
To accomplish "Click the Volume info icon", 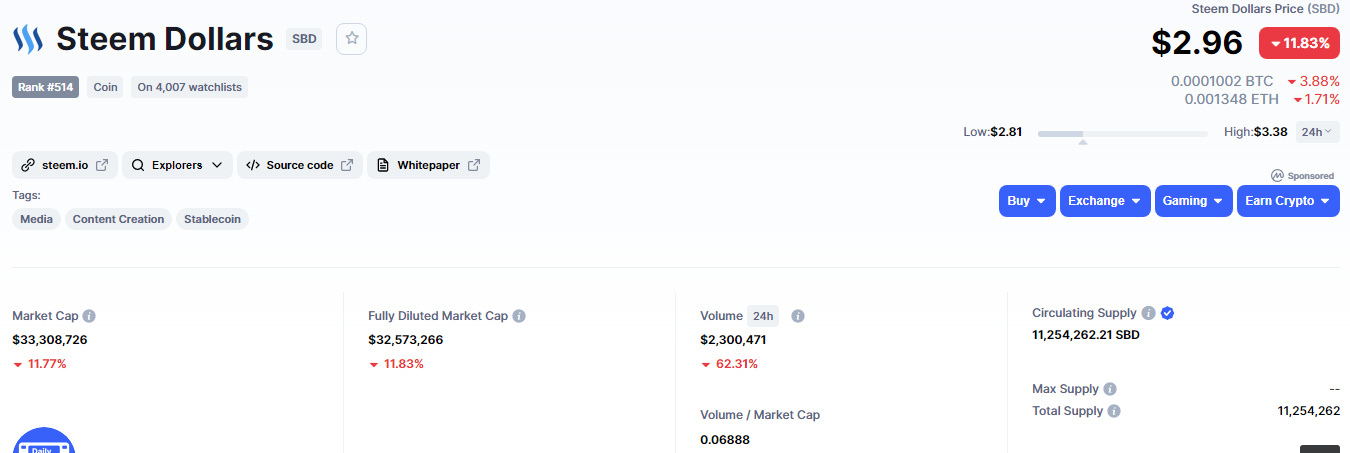I will point(798,316).
